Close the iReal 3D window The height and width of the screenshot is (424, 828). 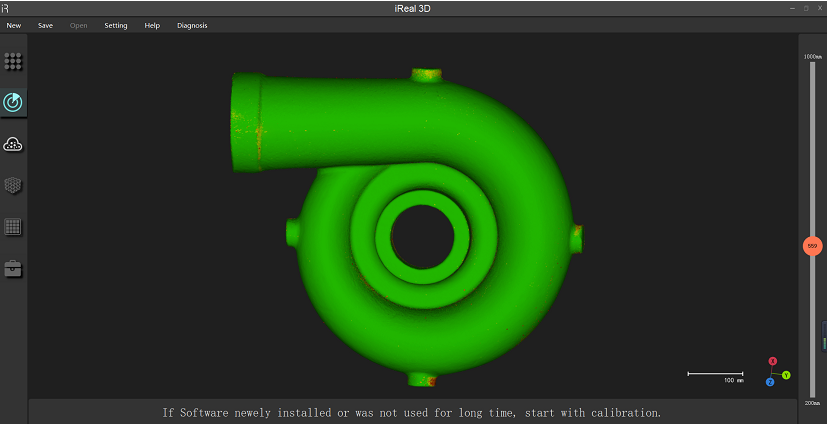tap(820, 8)
